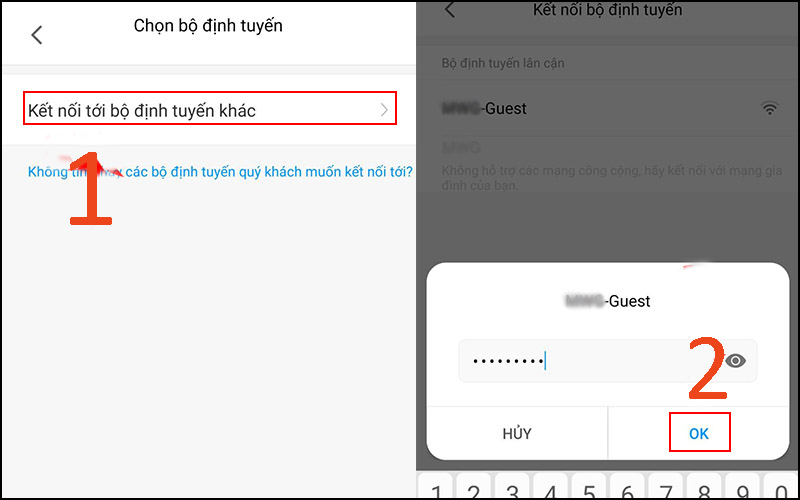Tap keyboard key 2
Viewport: 800px width, 500px height.
pyautogui.click(x=474, y=488)
